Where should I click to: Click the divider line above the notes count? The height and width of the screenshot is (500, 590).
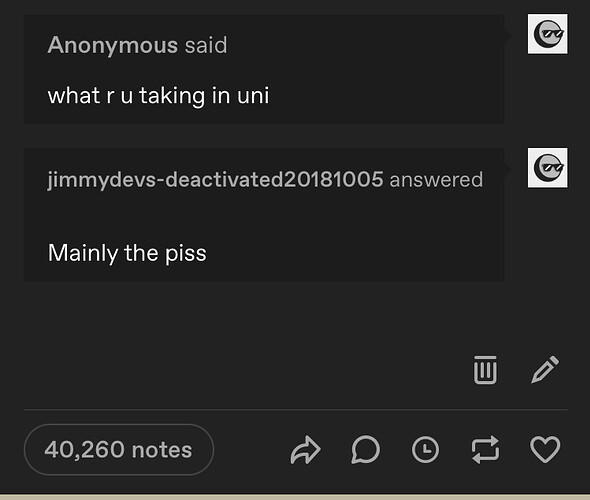(296, 409)
